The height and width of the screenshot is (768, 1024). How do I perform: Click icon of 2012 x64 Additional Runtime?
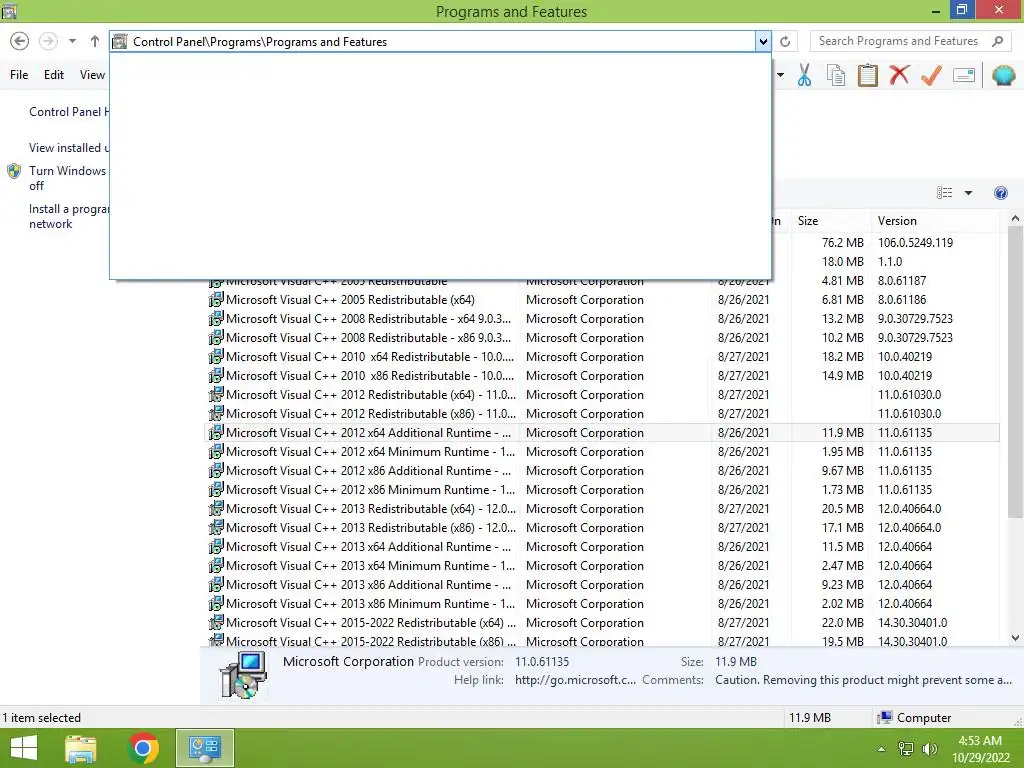click(x=216, y=432)
